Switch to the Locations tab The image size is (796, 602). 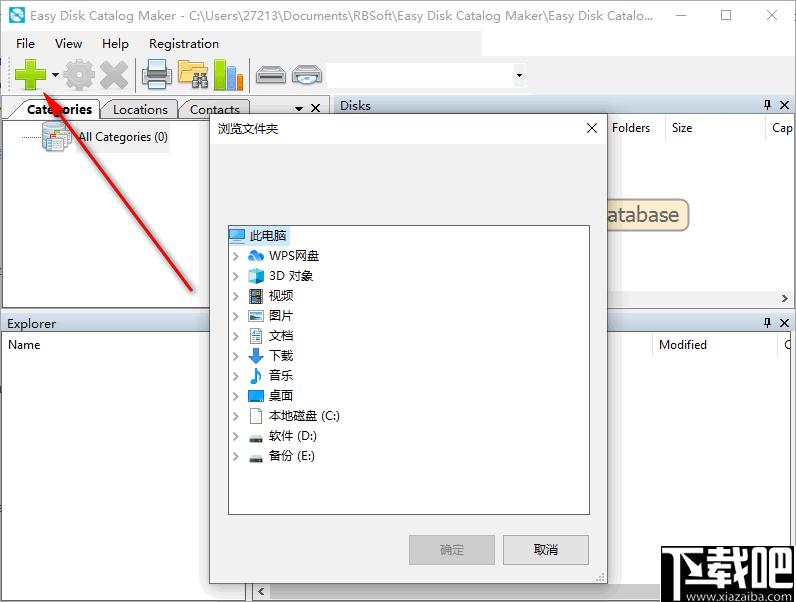[140, 109]
